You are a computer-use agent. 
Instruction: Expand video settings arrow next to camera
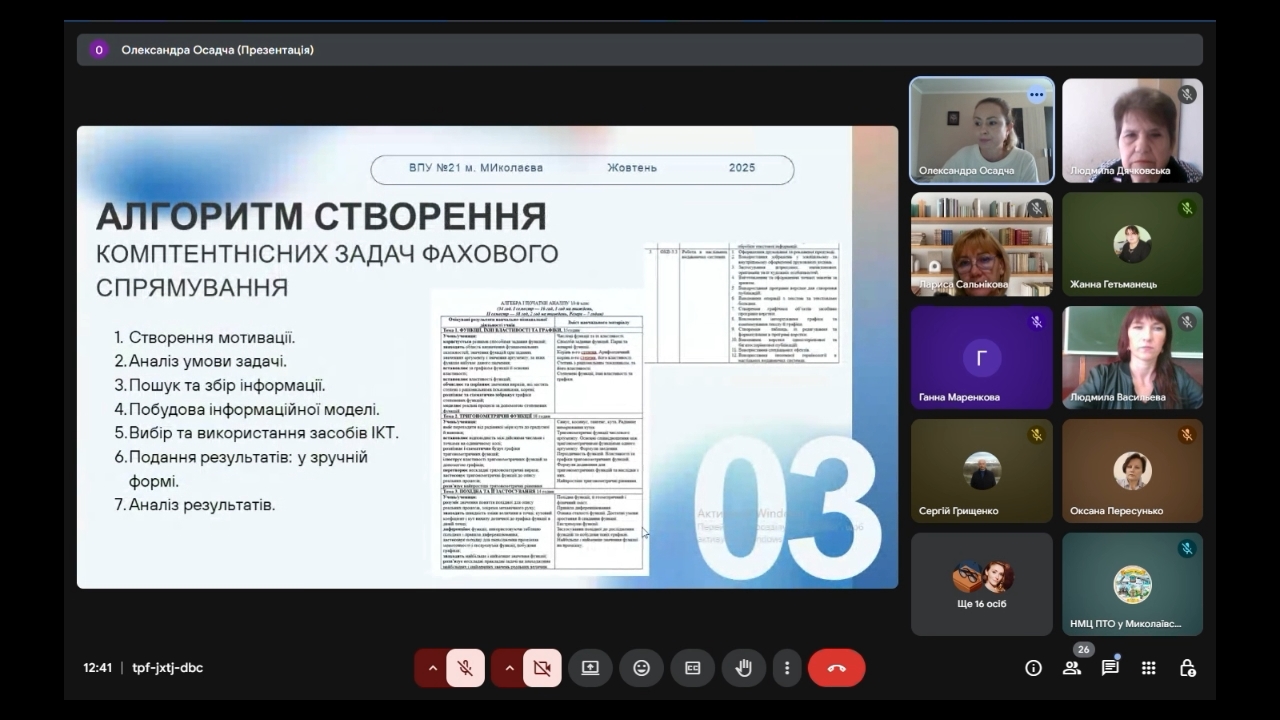coord(509,668)
